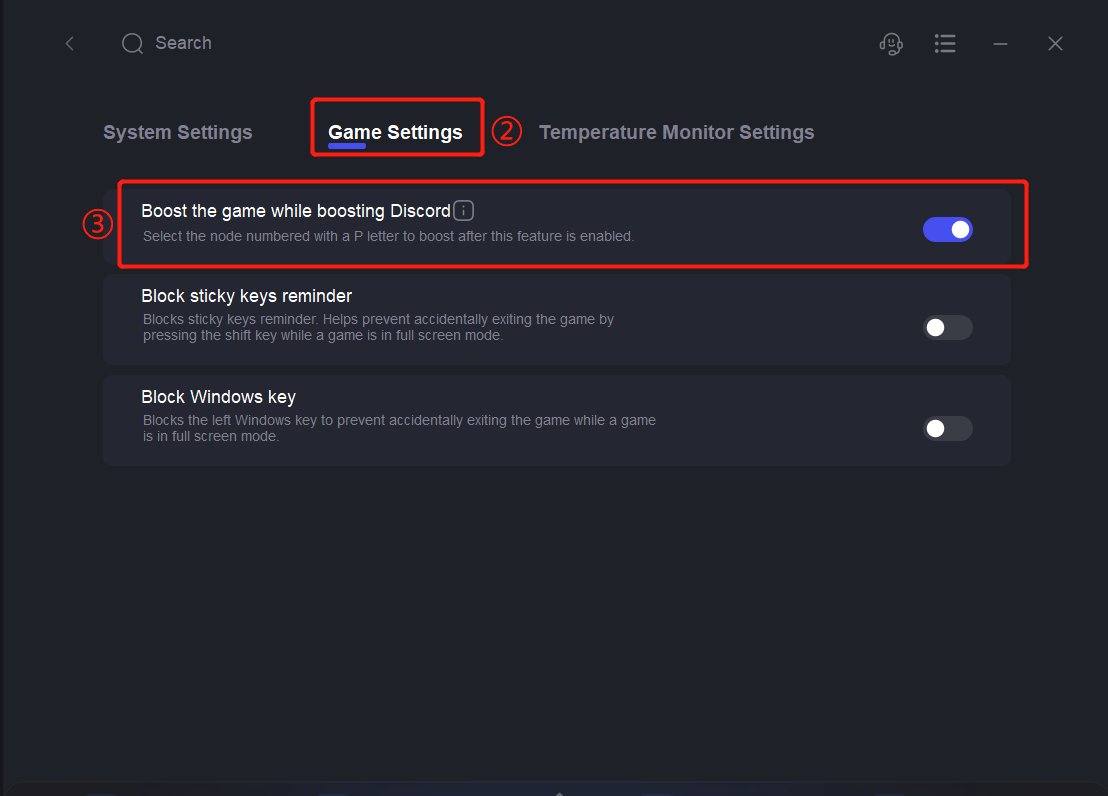
Task: View info icon beside Discord boost setting
Action: coord(463,210)
